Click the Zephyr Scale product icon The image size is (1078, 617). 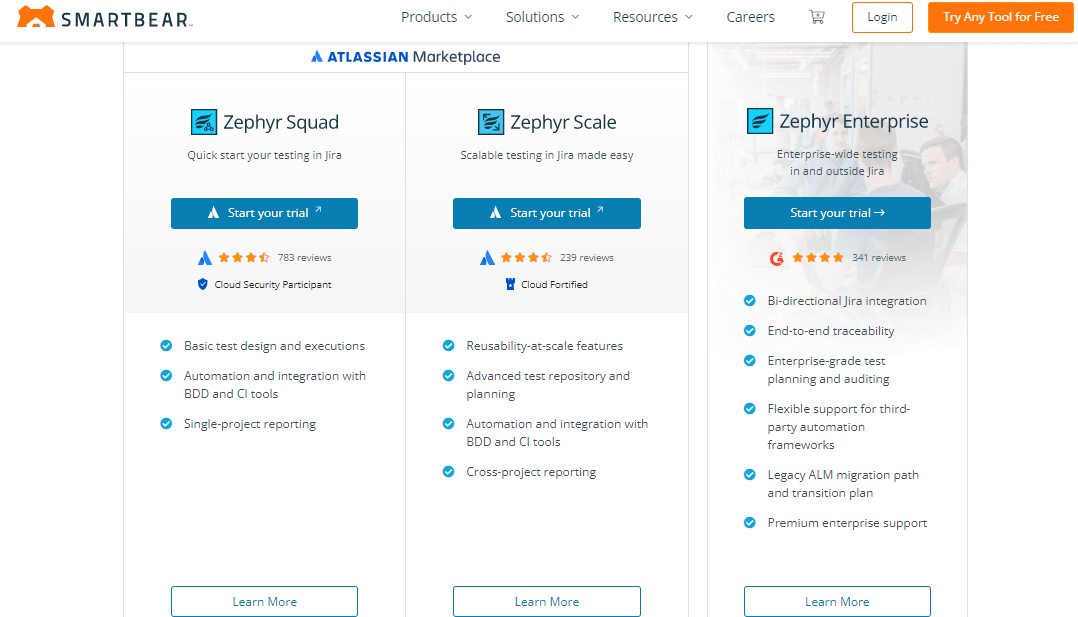click(491, 122)
